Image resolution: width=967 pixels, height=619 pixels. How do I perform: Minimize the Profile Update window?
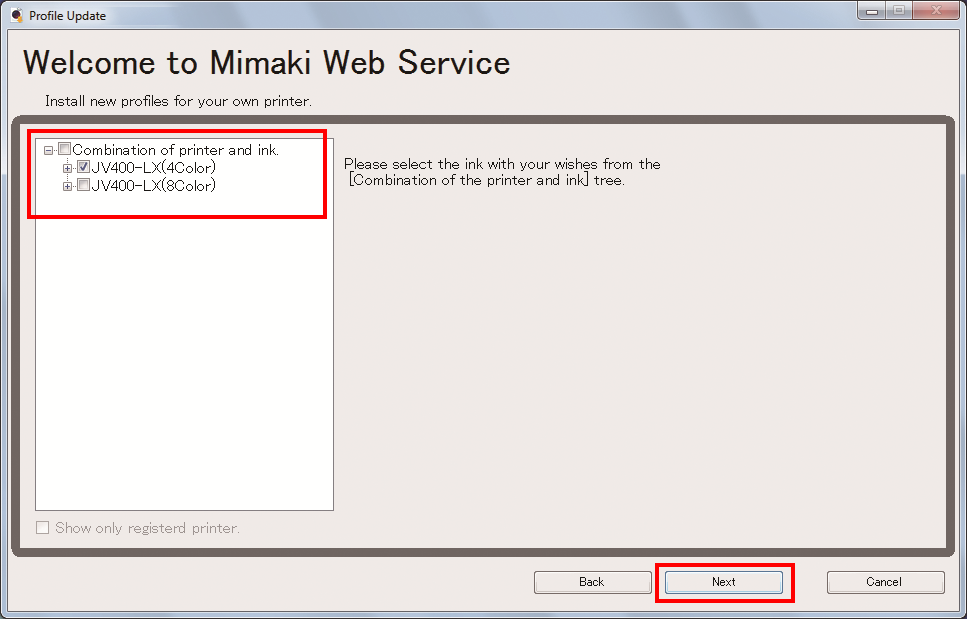click(x=872, y=11)
